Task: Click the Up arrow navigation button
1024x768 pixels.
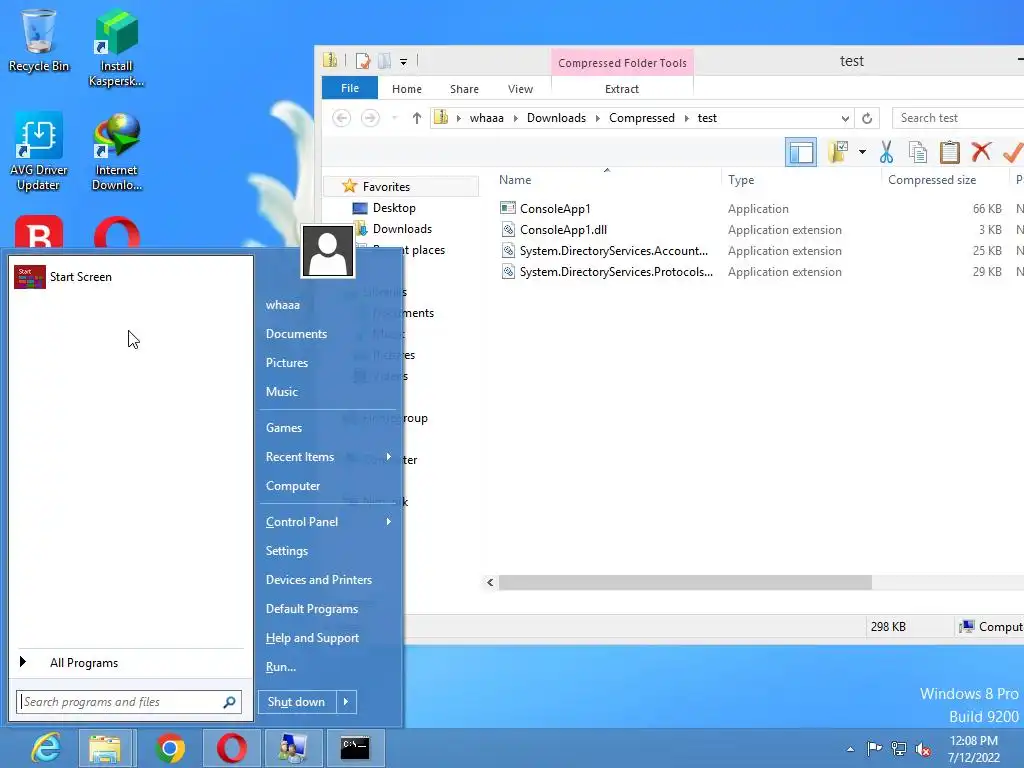Action: pyautogui.click(x=417, y=118)
